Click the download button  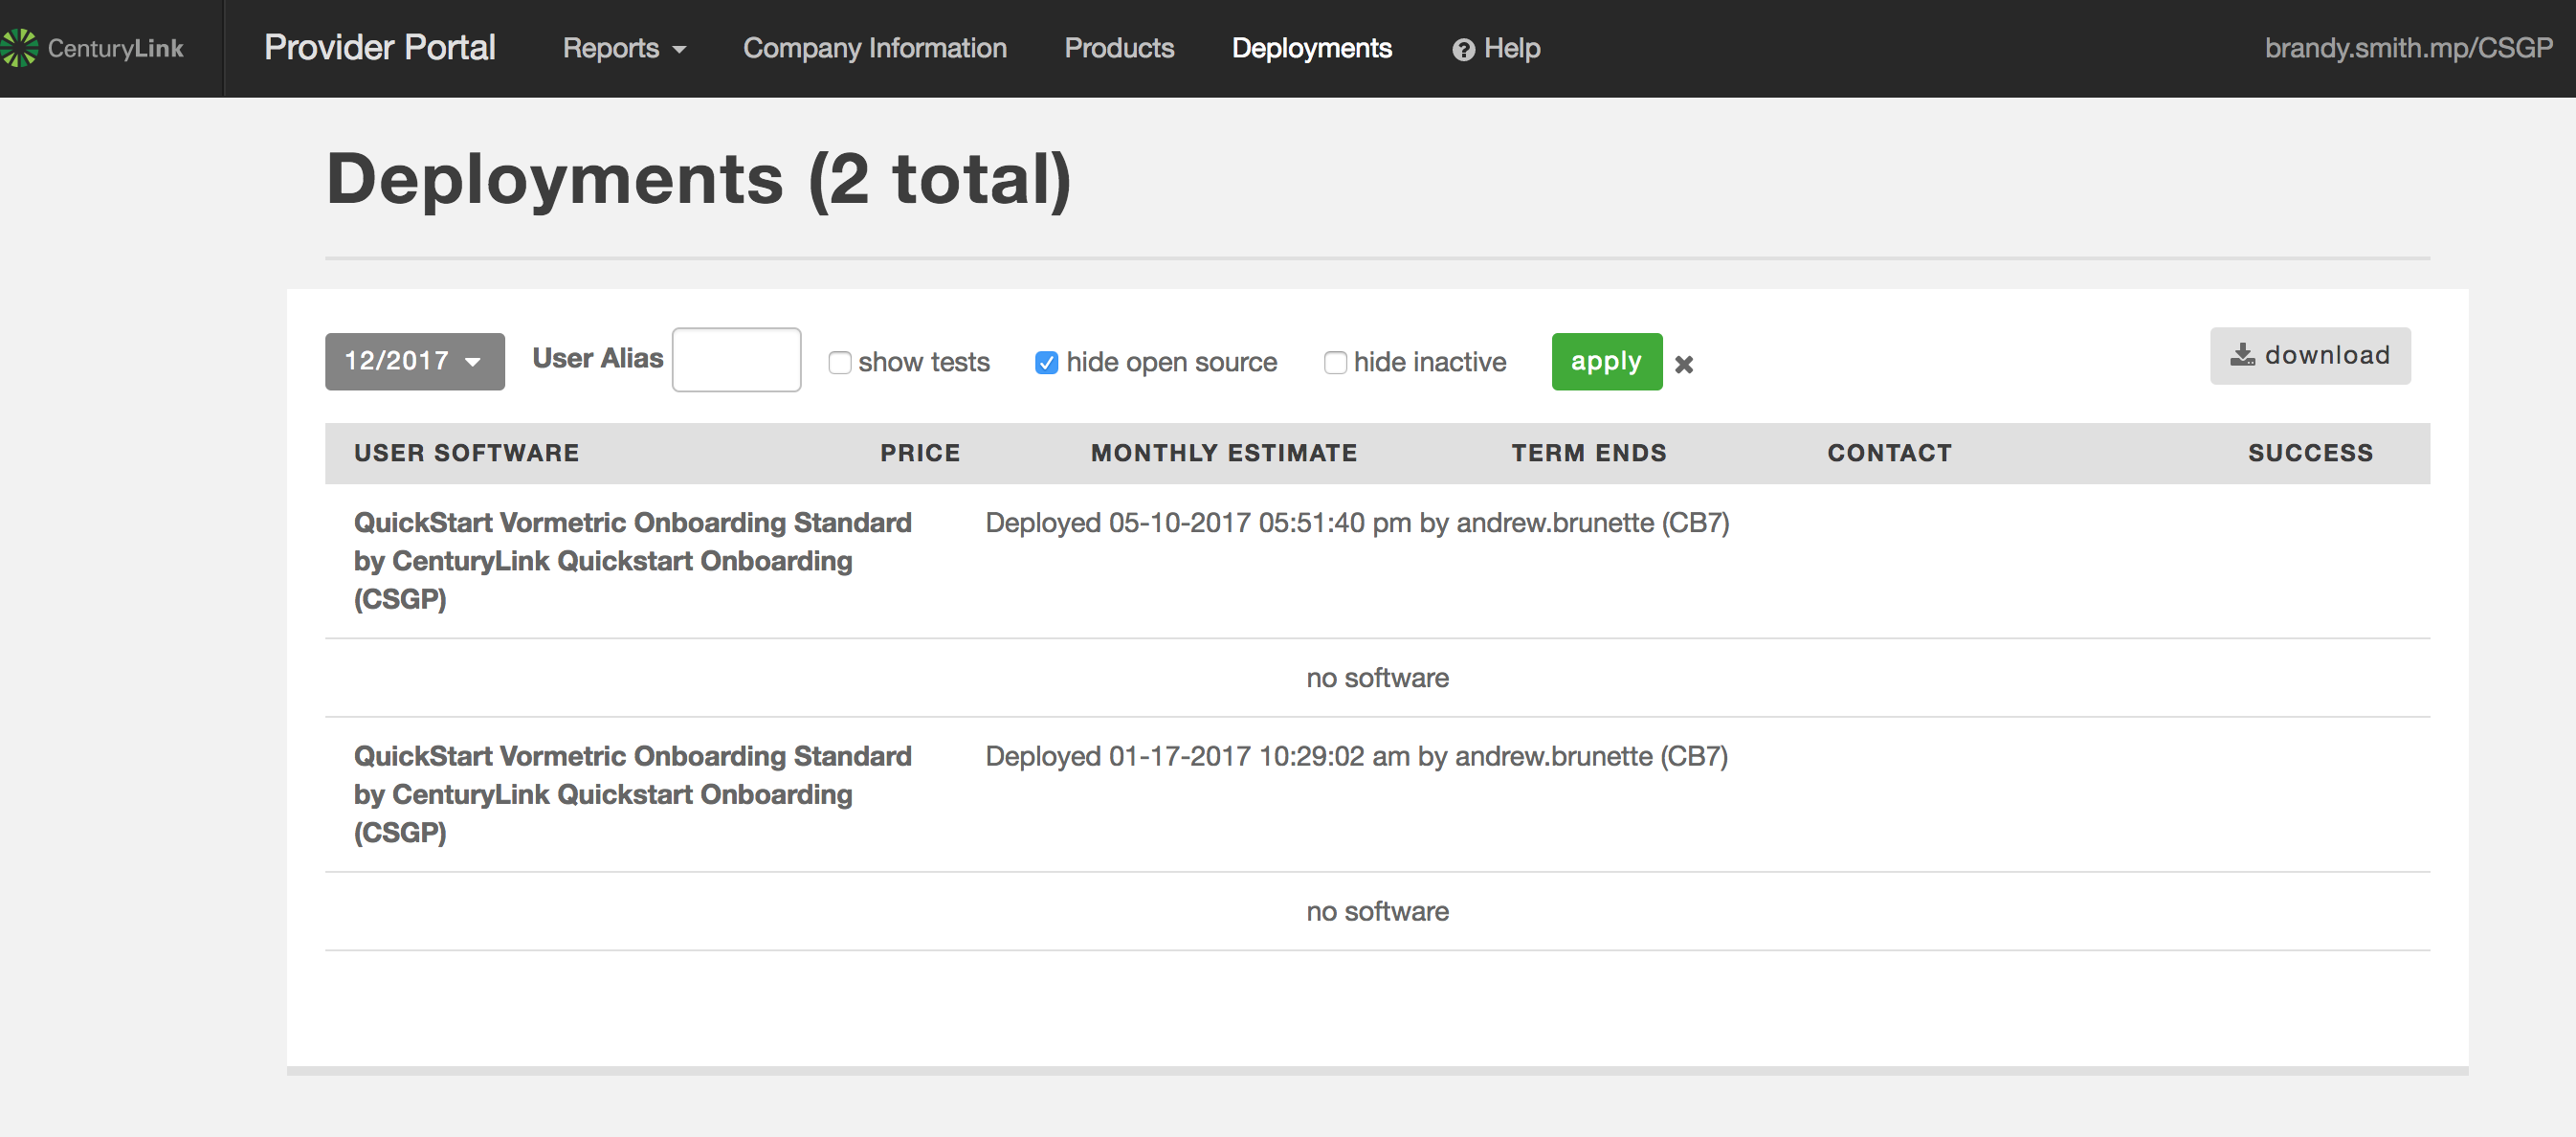pyautogui.click(x=2309, y=355)
